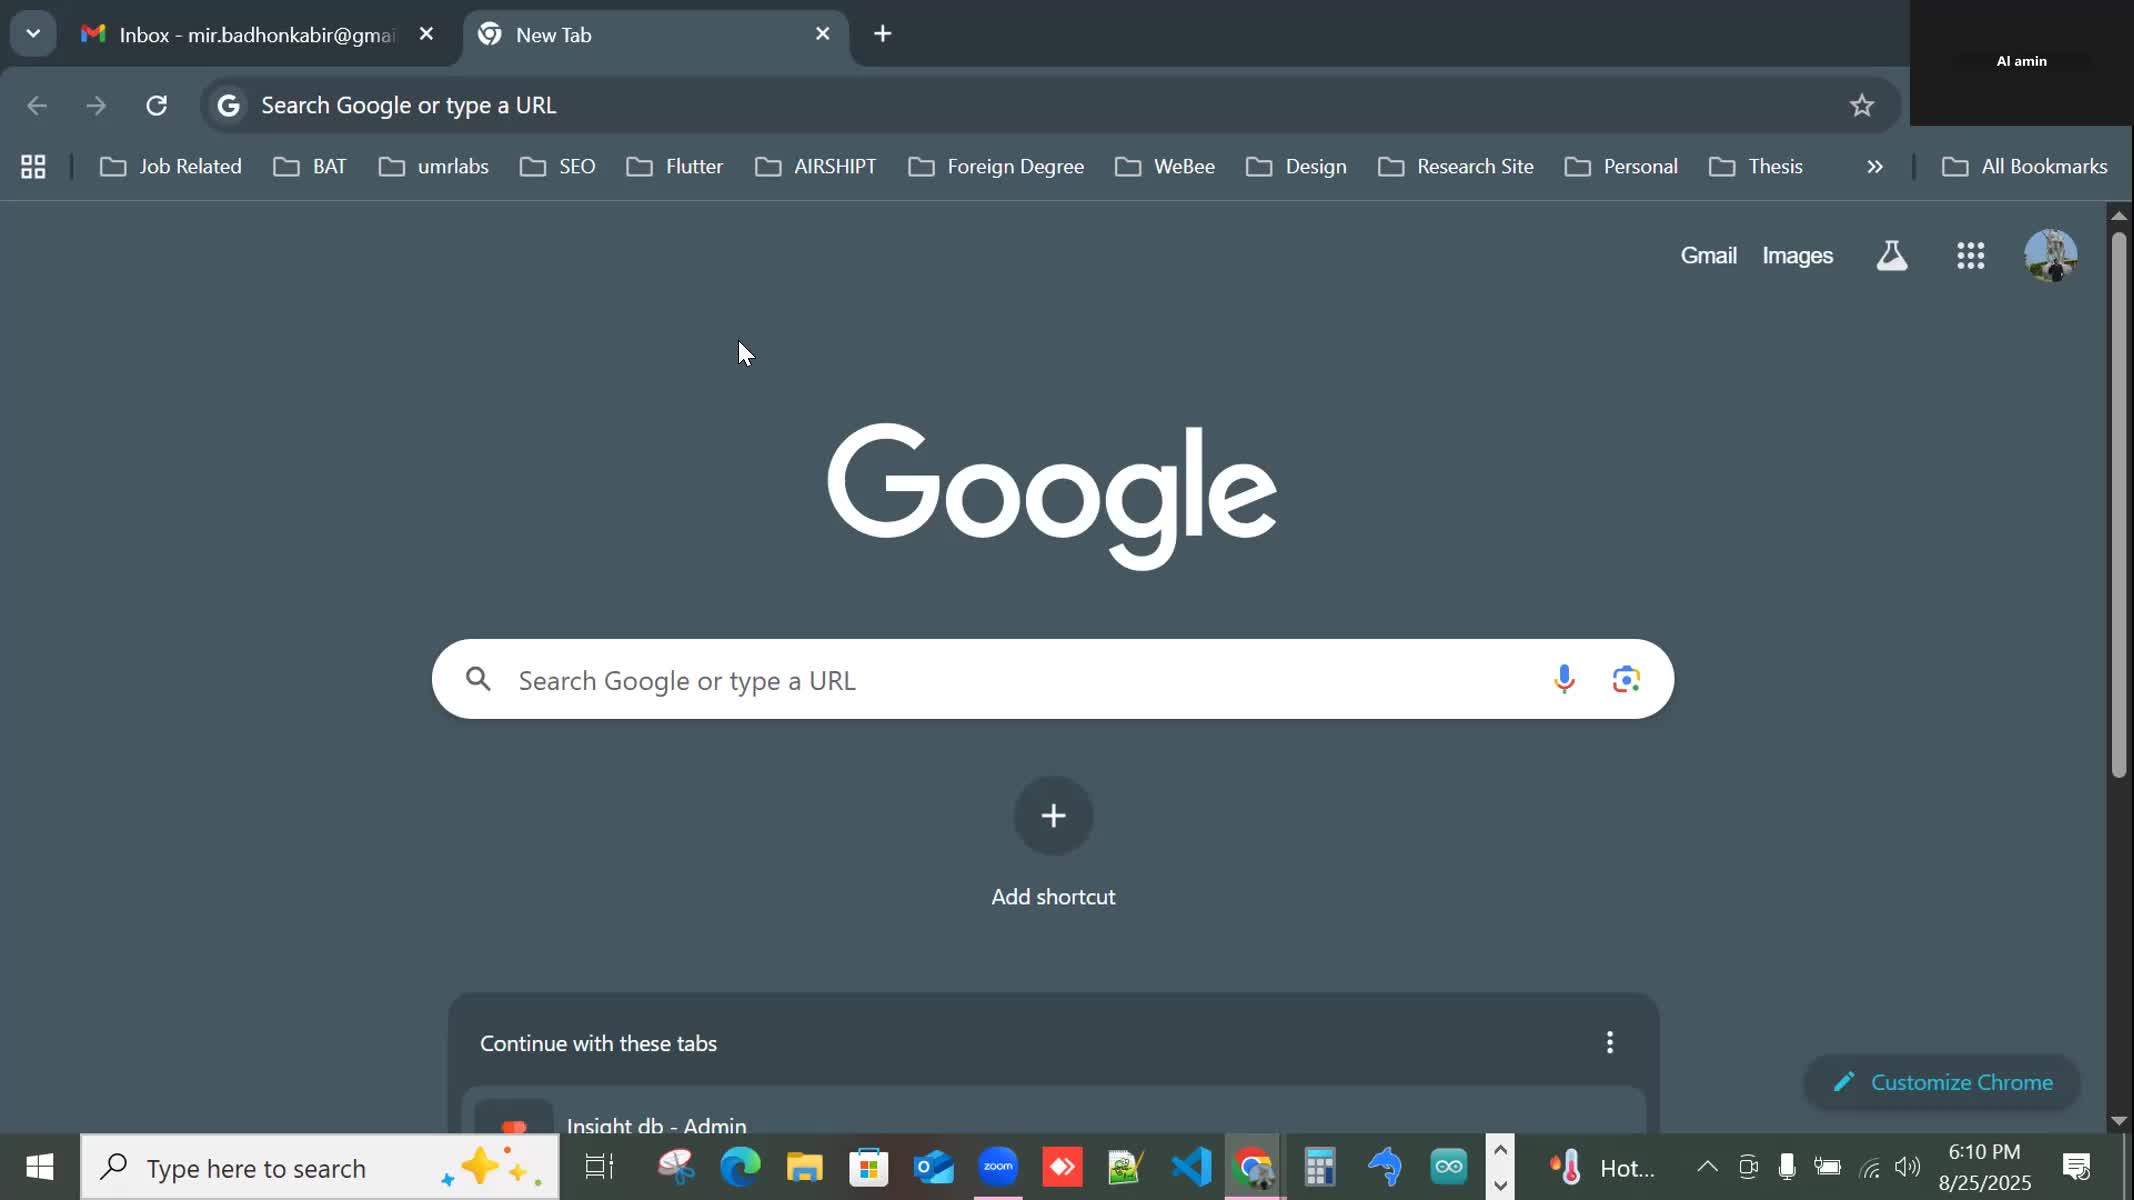2134x1200 pixels.
Task: Open Task View in the taskbar
Action: pos(600,1166)
